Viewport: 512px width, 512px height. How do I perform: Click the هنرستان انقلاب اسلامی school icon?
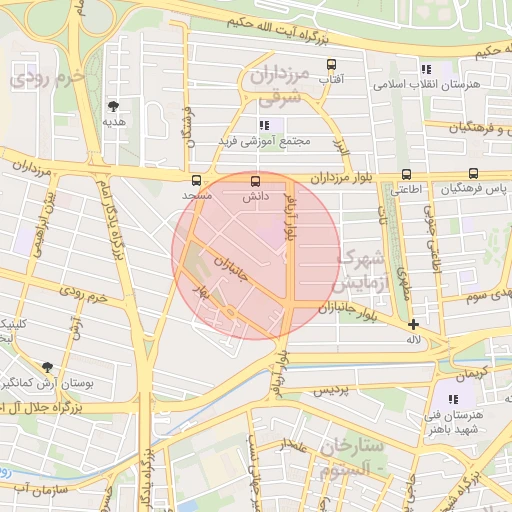[426, 69]
